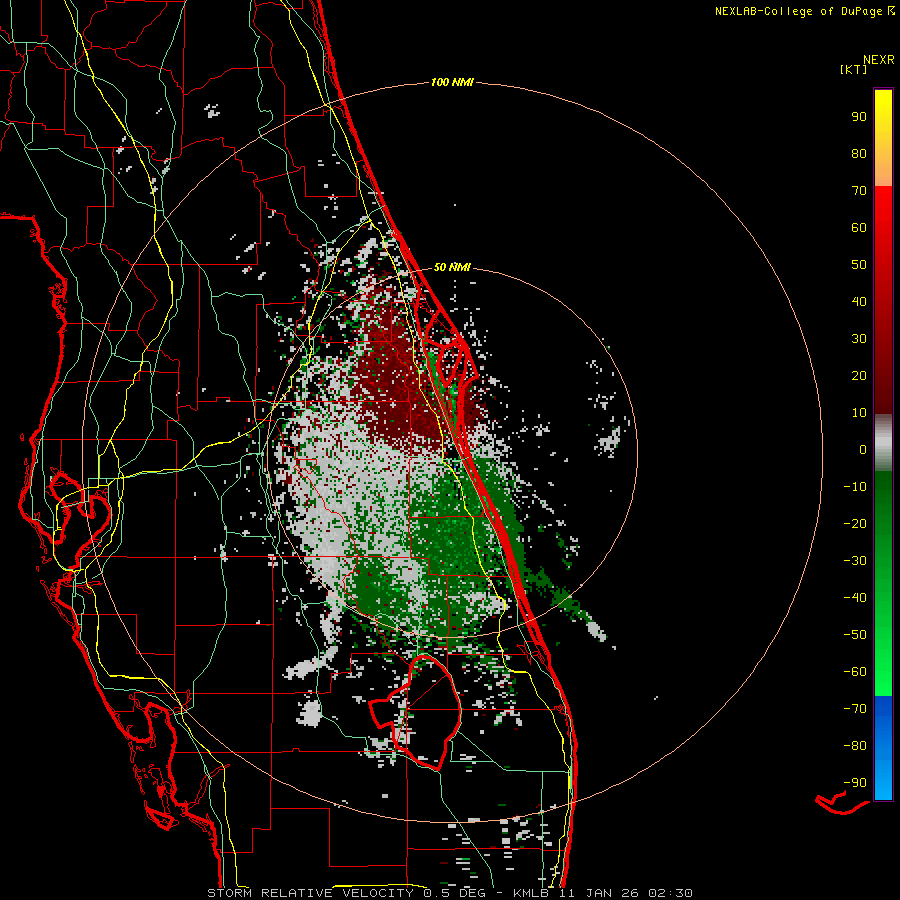Select the Storm Relative Velocity caption at bottom
Viewport: 900px width, 900px height.
(x=449, y=893)
